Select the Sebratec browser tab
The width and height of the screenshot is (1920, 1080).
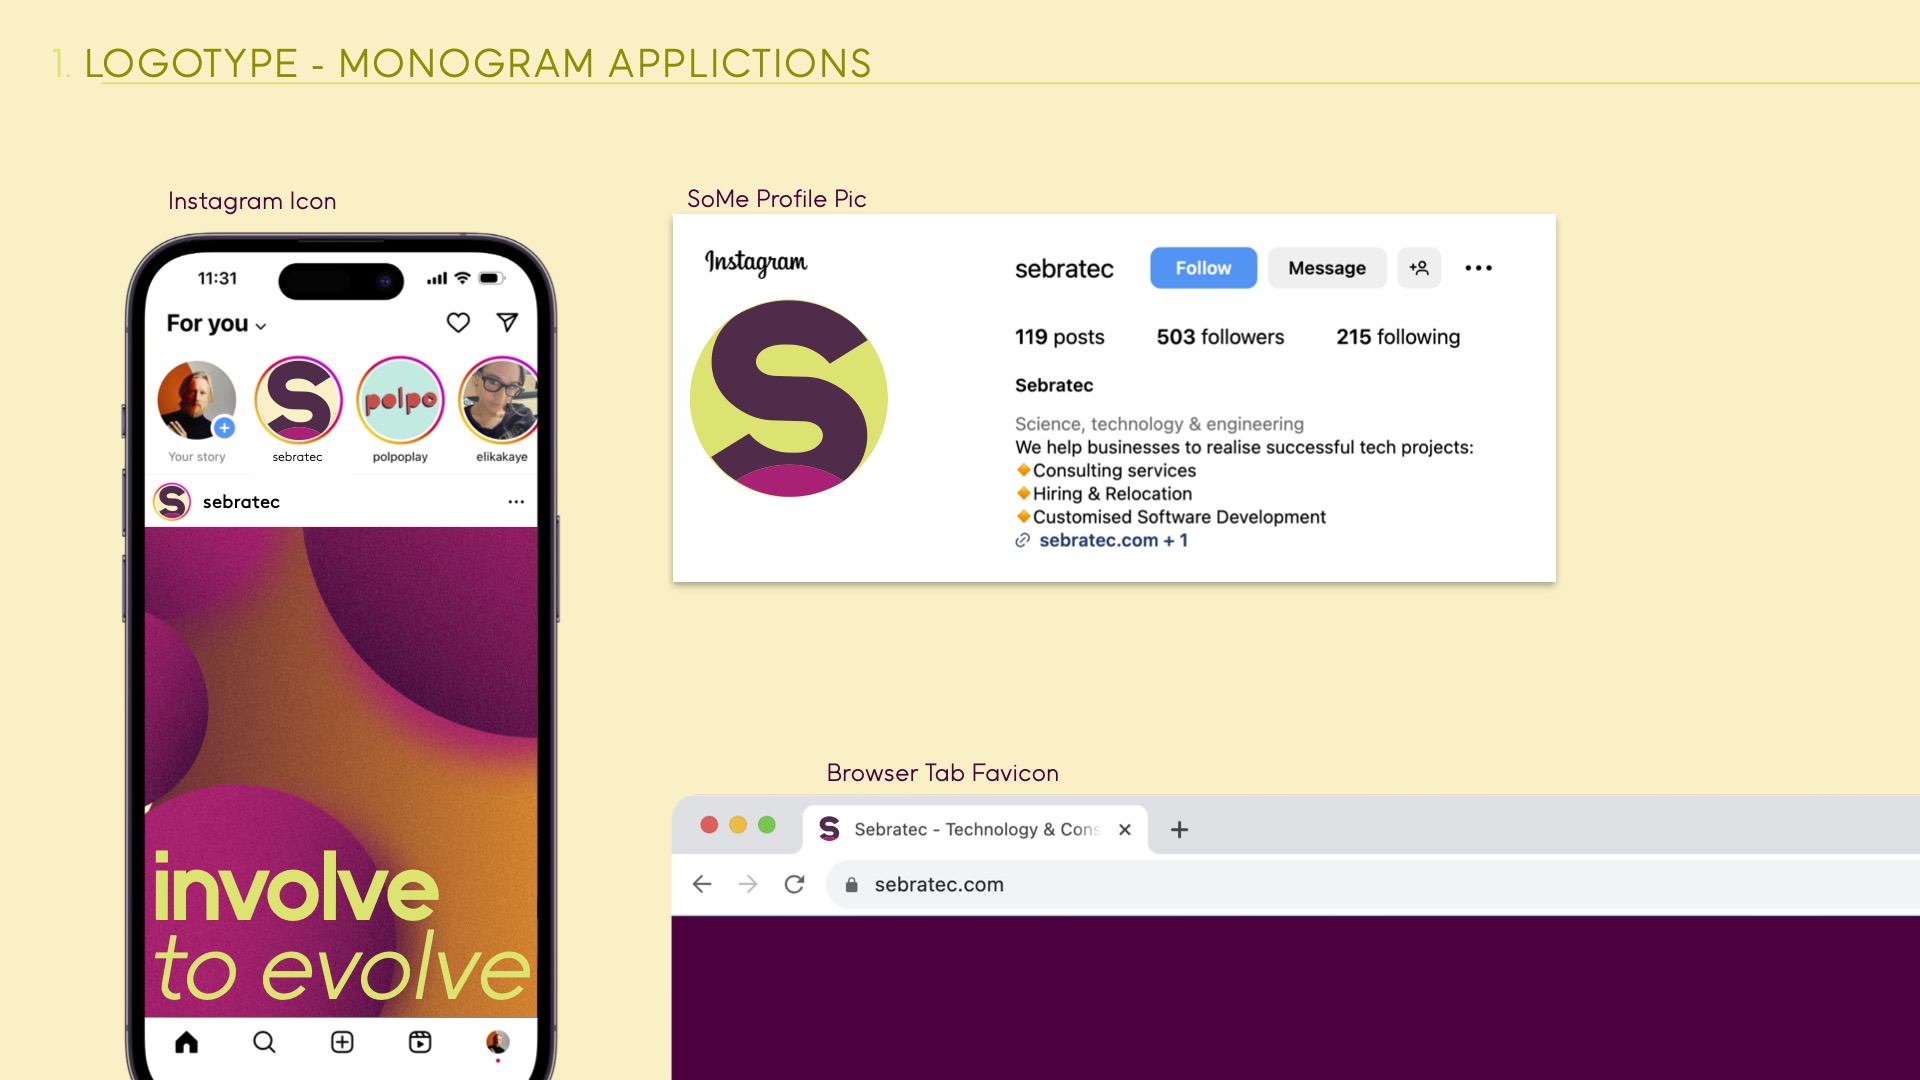click(x=975, y=829)
